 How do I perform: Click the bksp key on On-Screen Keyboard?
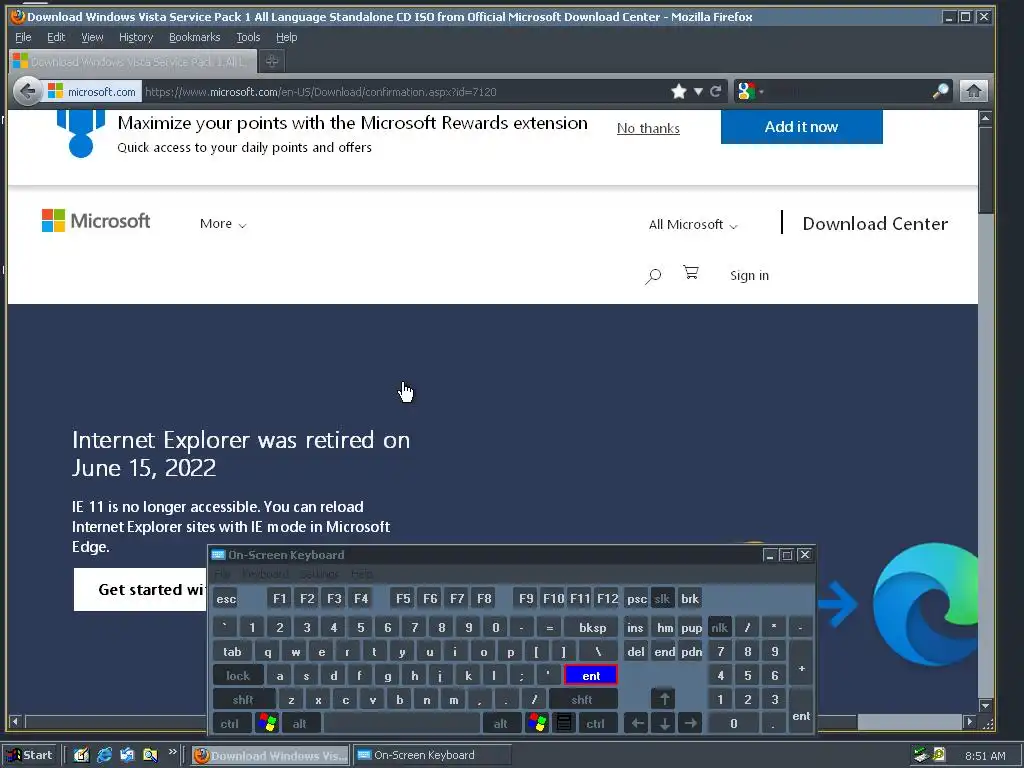[x=592, y=627]
